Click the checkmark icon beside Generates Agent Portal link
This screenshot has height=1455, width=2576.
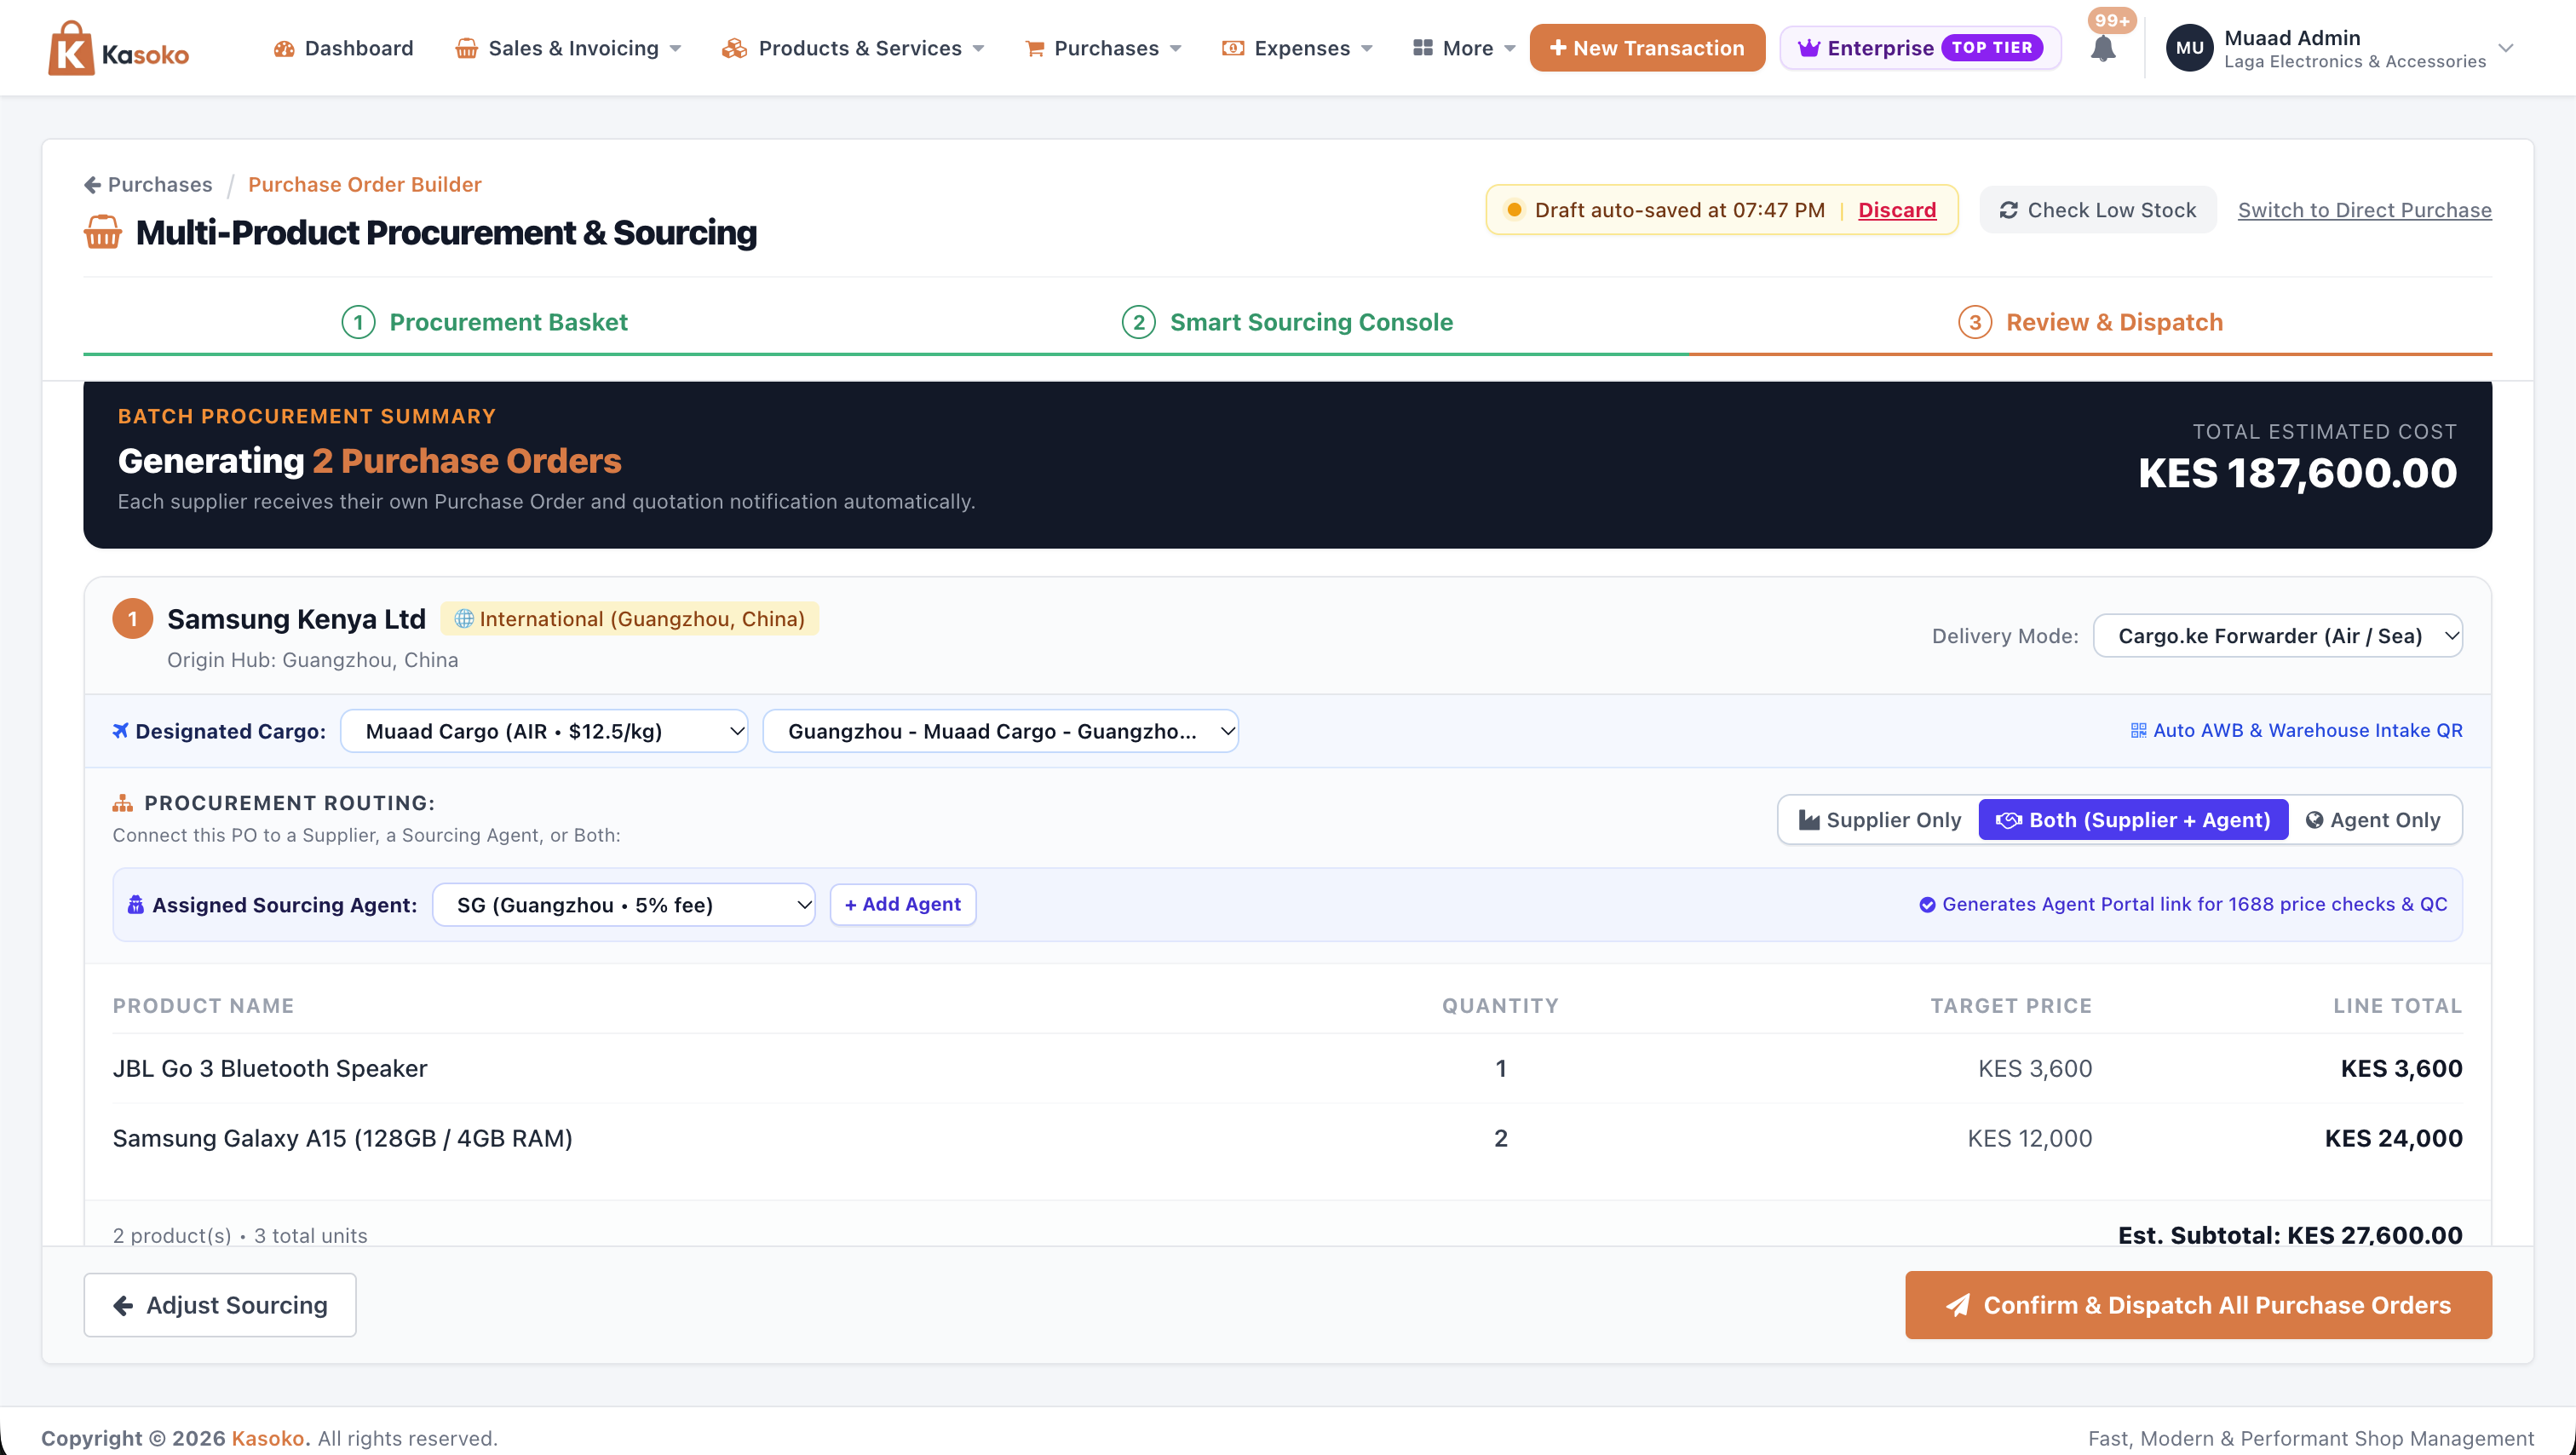click(x=1927, y=905)
